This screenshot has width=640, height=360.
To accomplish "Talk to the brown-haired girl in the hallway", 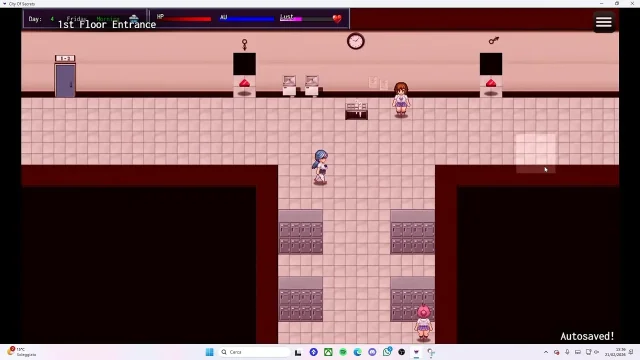I will point(401,100).
